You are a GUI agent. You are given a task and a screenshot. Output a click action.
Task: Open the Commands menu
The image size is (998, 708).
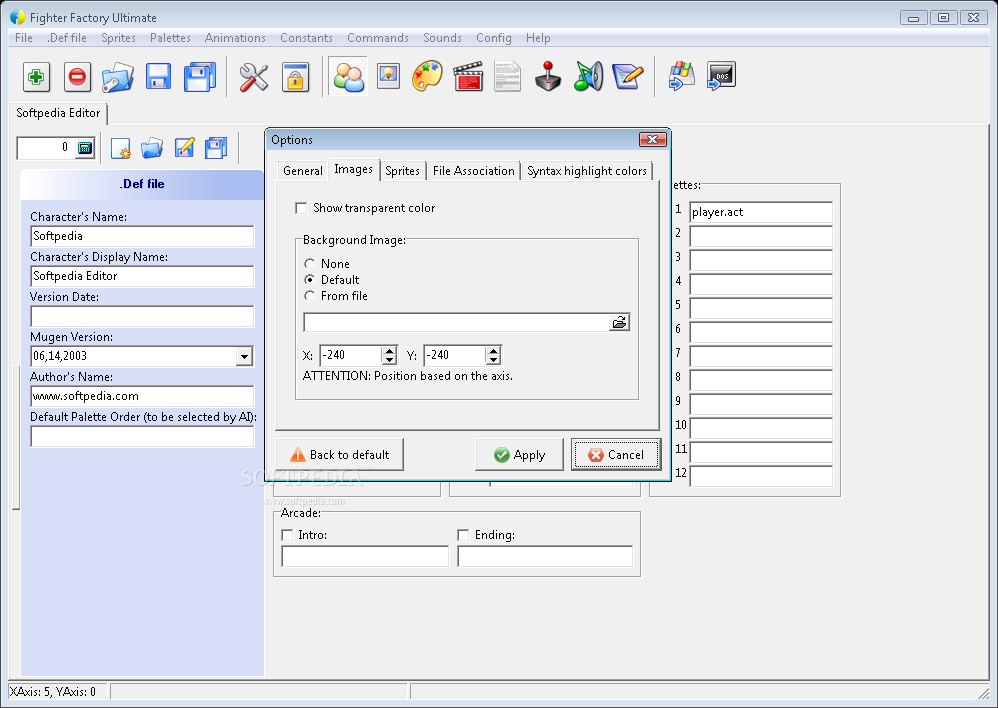pos(377,38)
